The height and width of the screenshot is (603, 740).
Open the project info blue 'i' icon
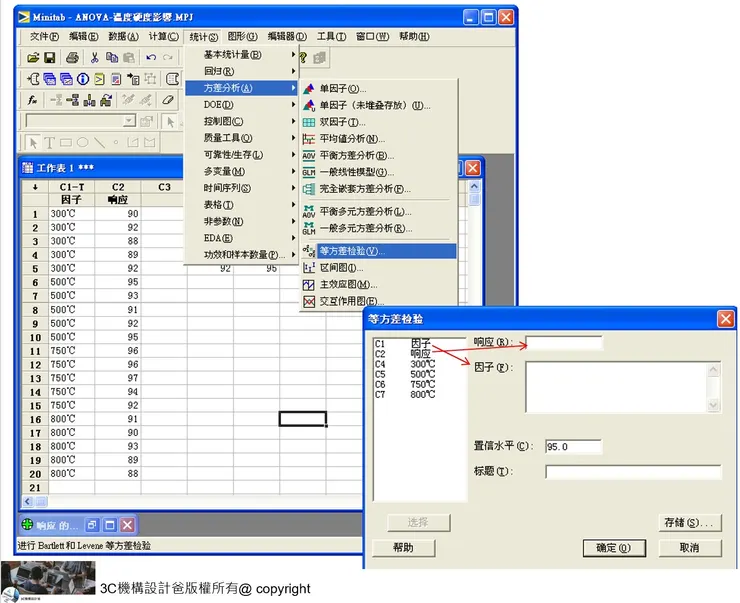[x=83, y=79]
